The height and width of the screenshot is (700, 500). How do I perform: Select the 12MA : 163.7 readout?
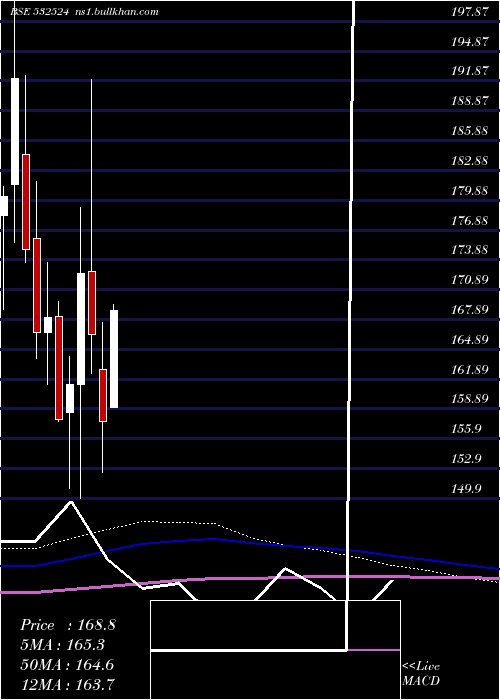point(67,684)
